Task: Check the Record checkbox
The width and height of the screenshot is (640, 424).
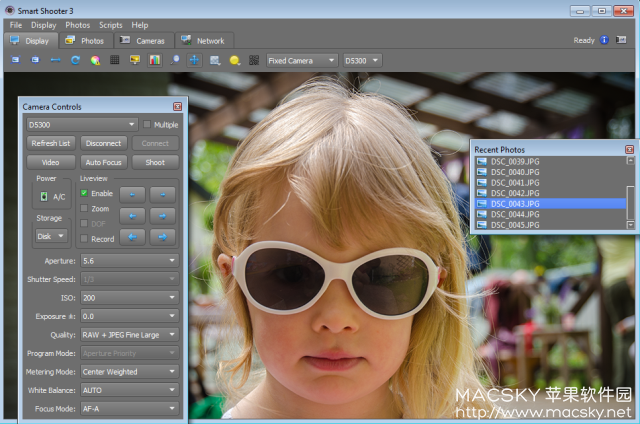Action: pyautogui.click(x=84, y=238)
